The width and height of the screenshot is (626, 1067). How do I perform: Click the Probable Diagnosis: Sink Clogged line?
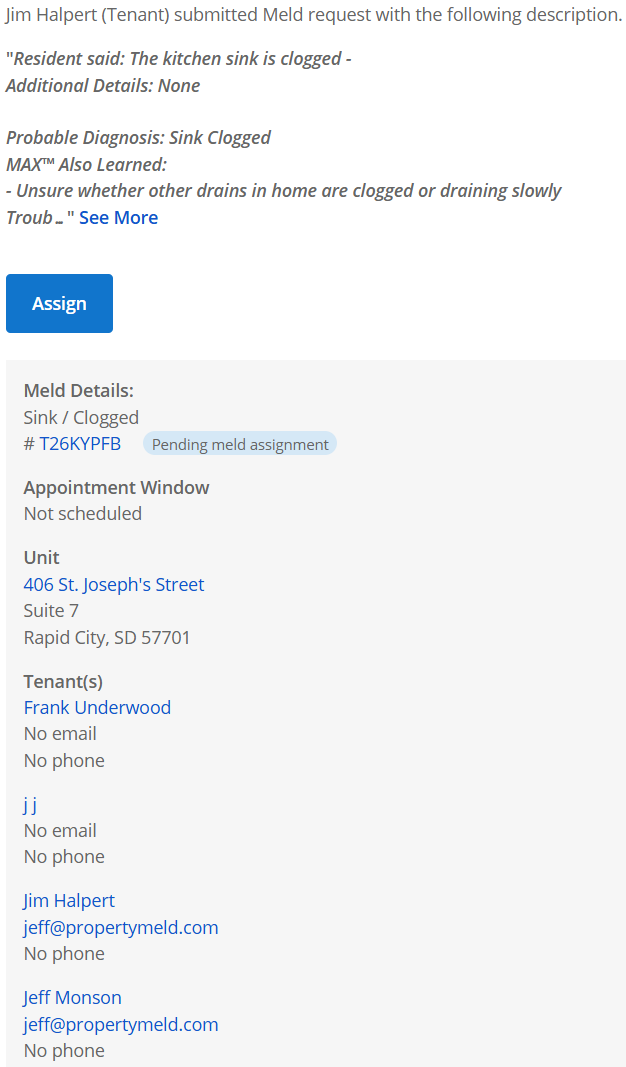(x=138, y=137)
